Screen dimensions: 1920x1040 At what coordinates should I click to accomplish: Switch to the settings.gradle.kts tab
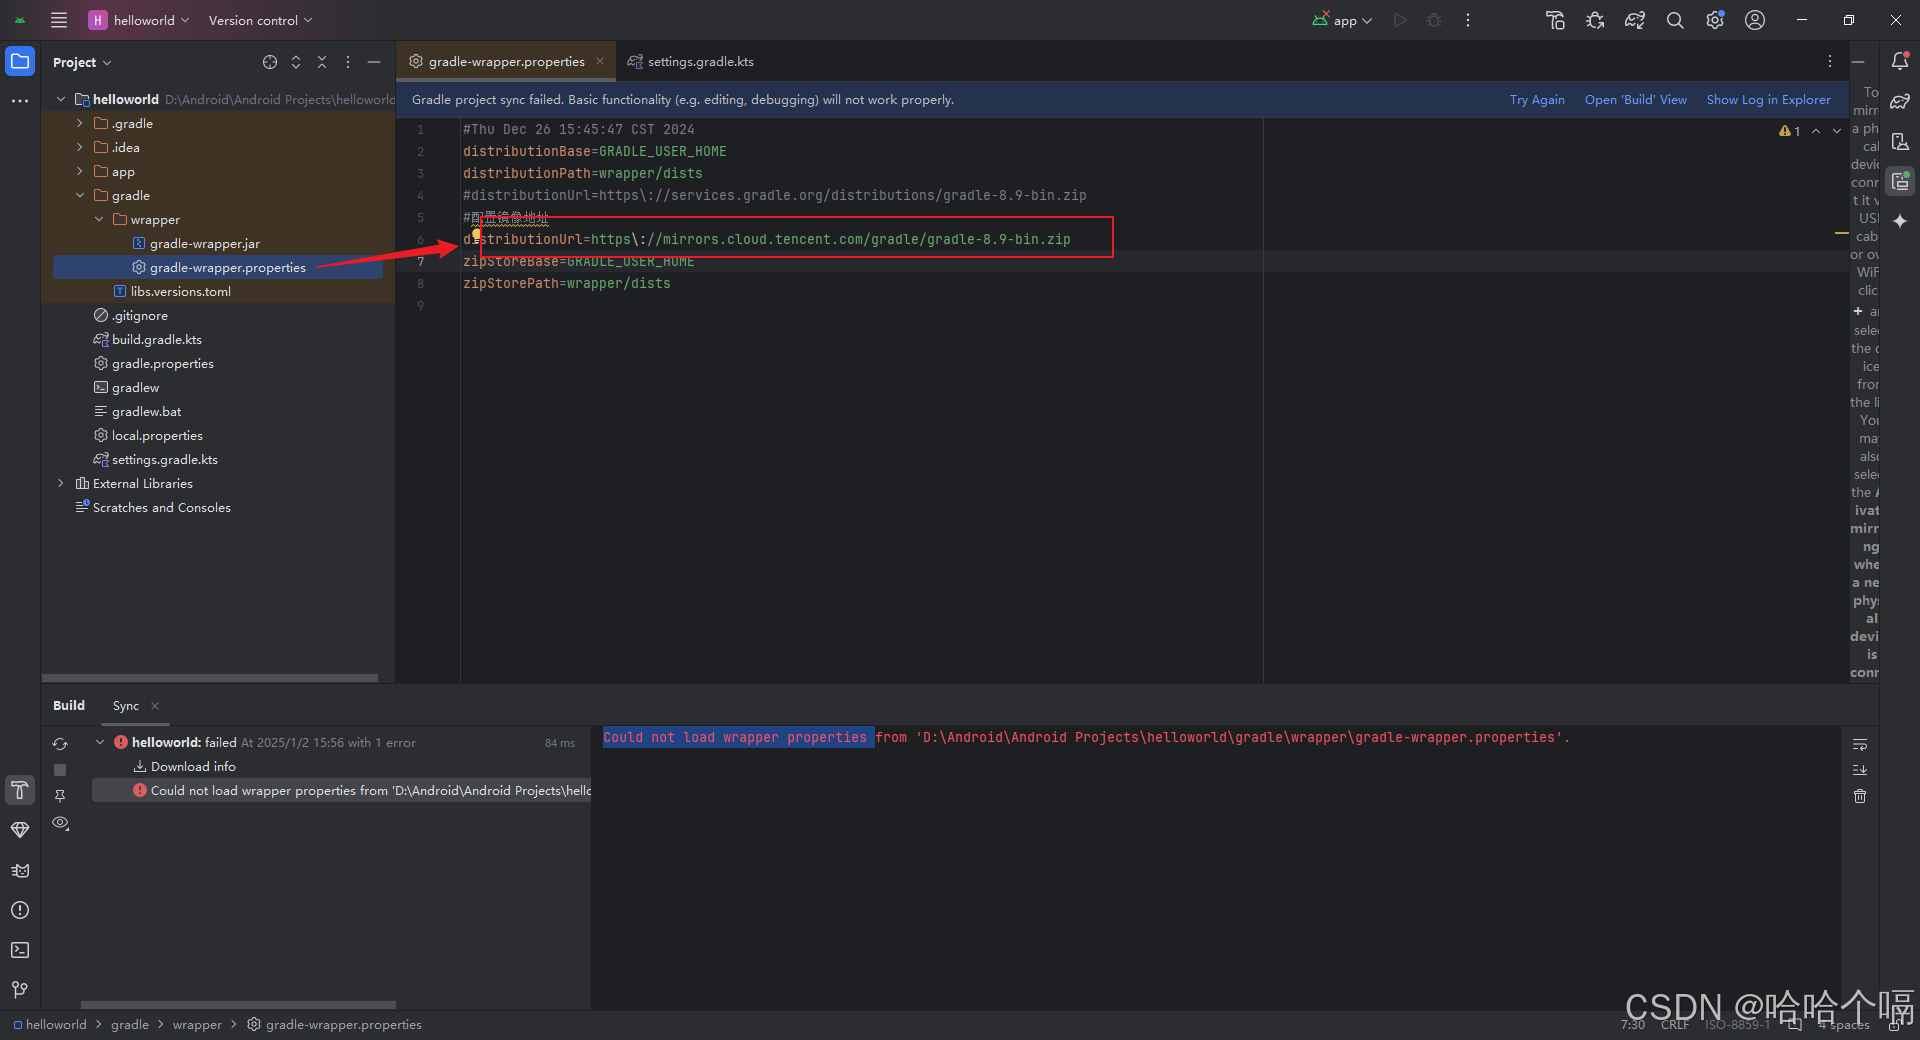click(700, 61)
